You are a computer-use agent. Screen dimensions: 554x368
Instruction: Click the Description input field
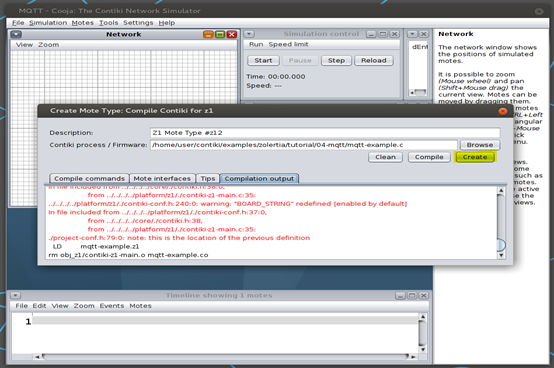click(x=325, y=133)
